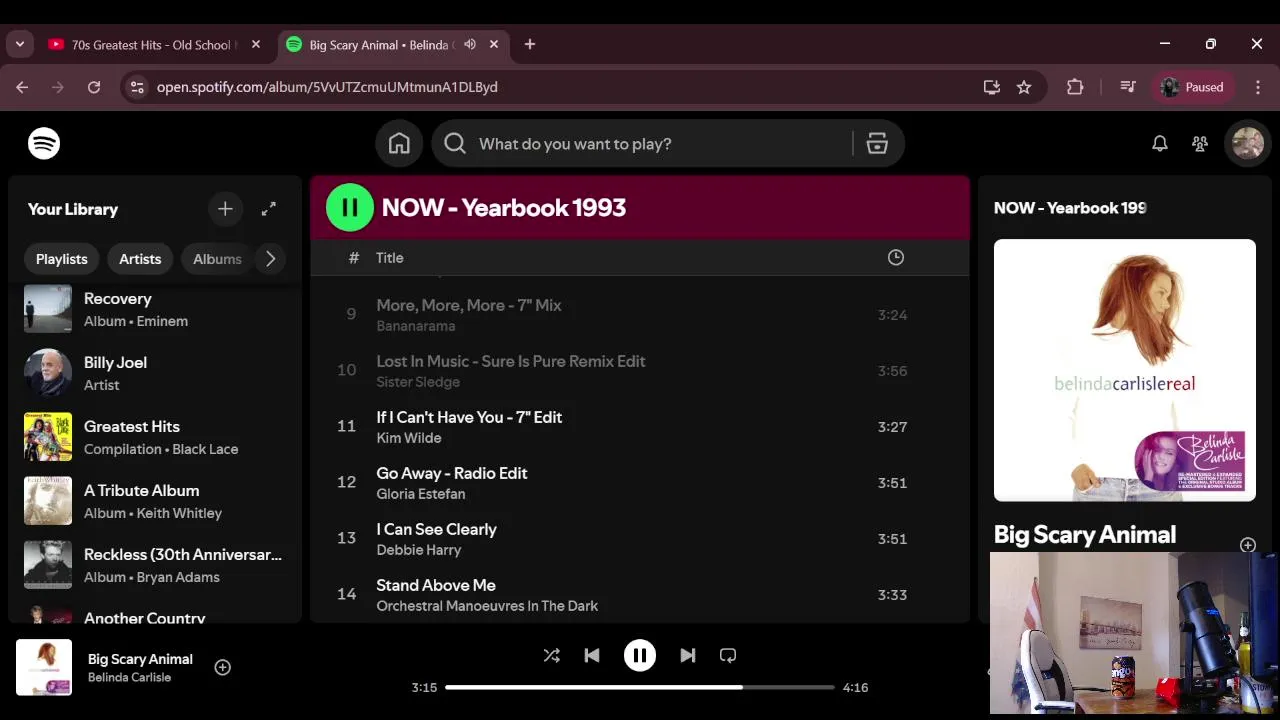The image size is (1280, 720).
Task: Open A Tribute Album by Keith Whitley
Action: (156, 501)
